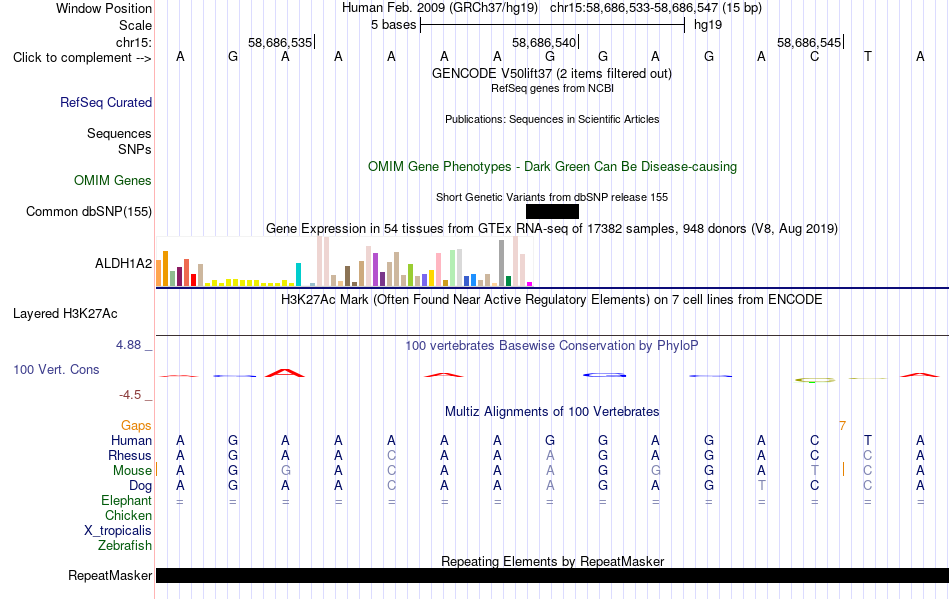Click the tall red PhyloP peak
Image resolution: width=950 pixels, height=599 pixels.
coord(285,372)
